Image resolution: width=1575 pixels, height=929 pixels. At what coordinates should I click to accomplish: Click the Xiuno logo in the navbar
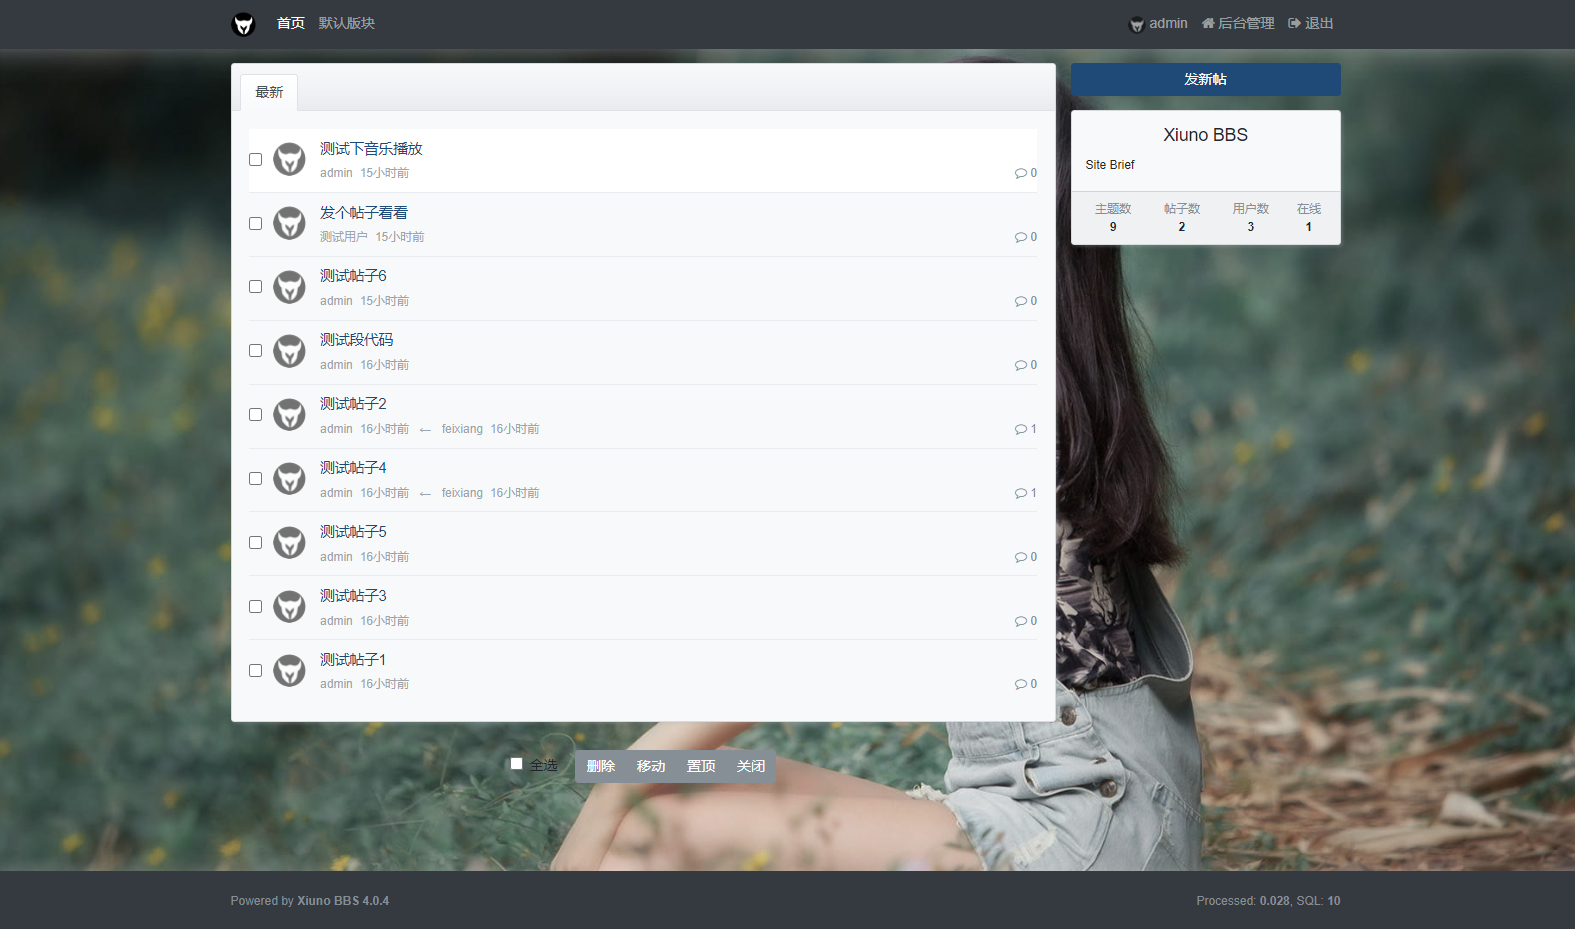[x=243, y=24]
